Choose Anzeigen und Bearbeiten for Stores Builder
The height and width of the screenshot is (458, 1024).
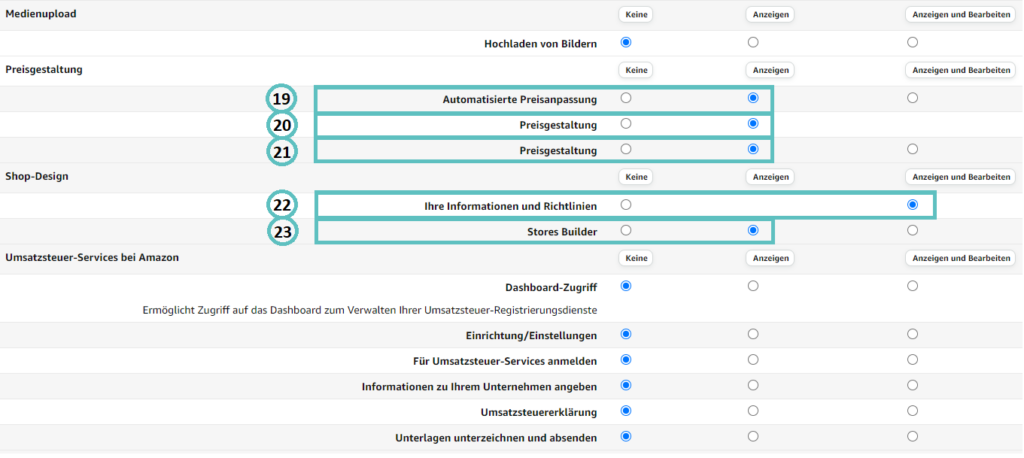pyautogui.click(x=912, y=230)
